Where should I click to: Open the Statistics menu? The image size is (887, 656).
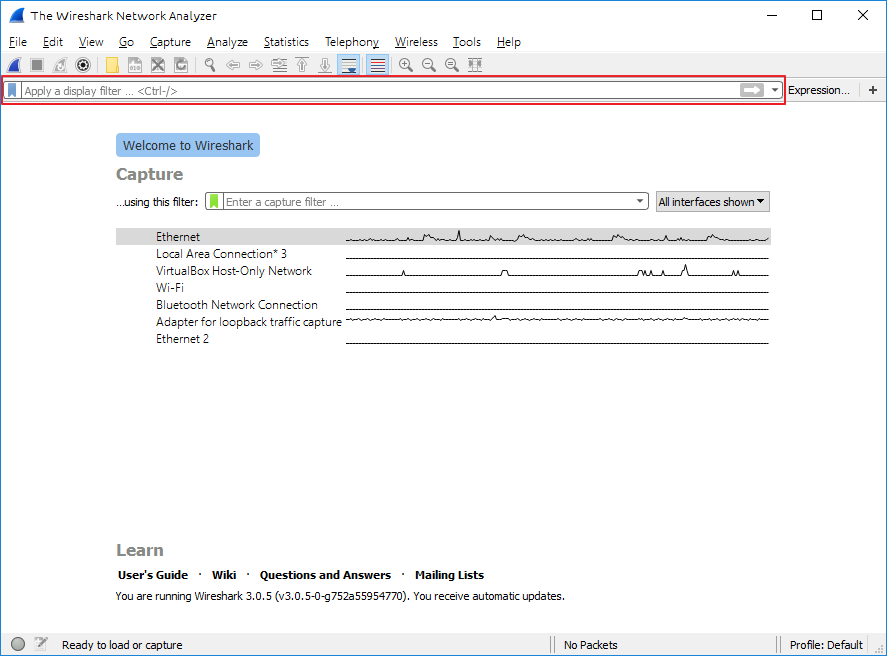click(x=286, y=42)
